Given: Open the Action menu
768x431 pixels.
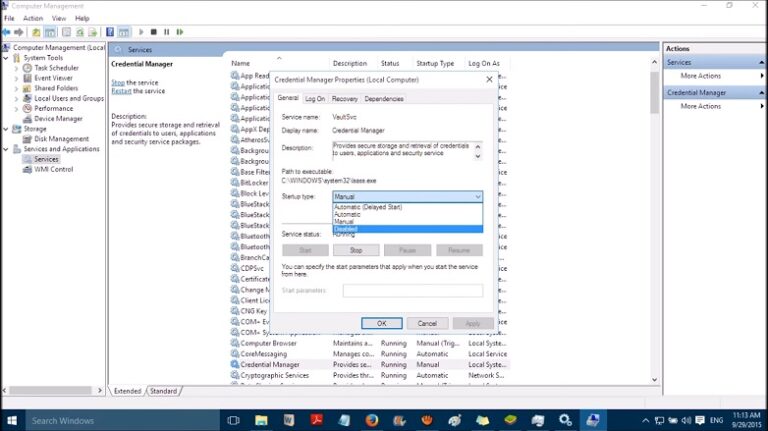Looking at the screenshot, I should coord(33,18).
